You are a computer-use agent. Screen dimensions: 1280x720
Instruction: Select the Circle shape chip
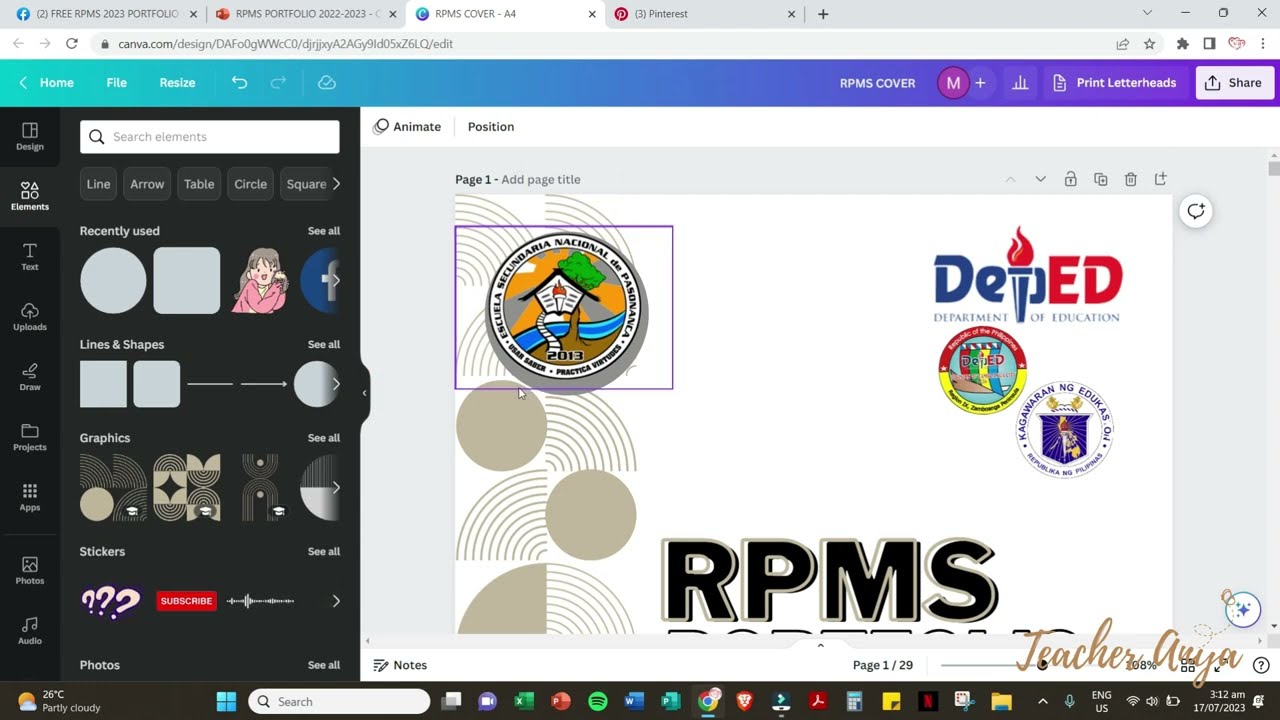250,184
